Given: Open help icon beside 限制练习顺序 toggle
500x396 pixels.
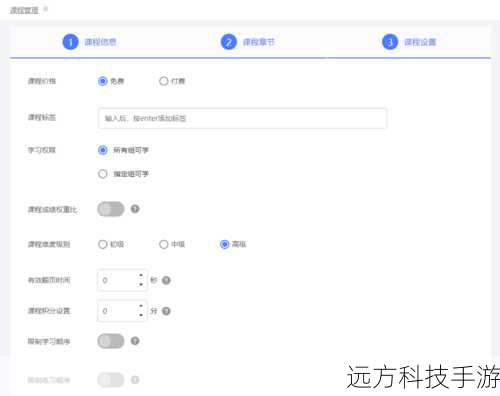Looking at the screenshot, I should [135, 380].
